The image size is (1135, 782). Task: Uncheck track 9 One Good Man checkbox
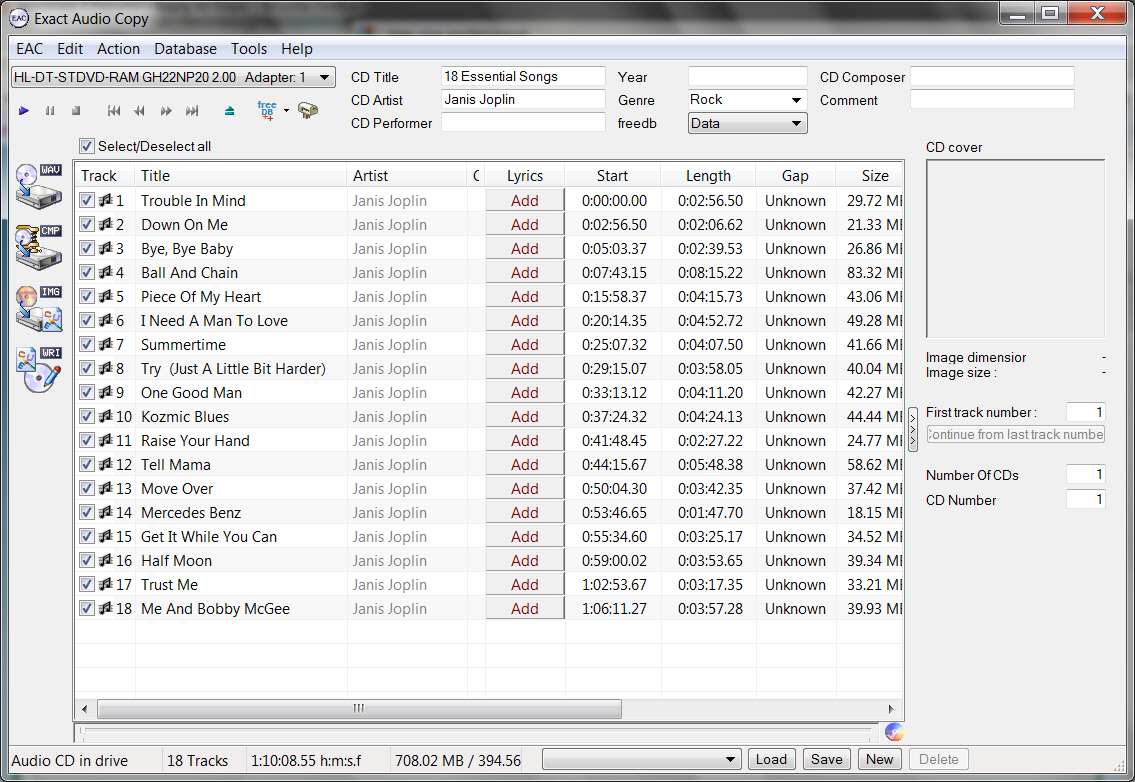pyautogui.click(x=87, y=392)
